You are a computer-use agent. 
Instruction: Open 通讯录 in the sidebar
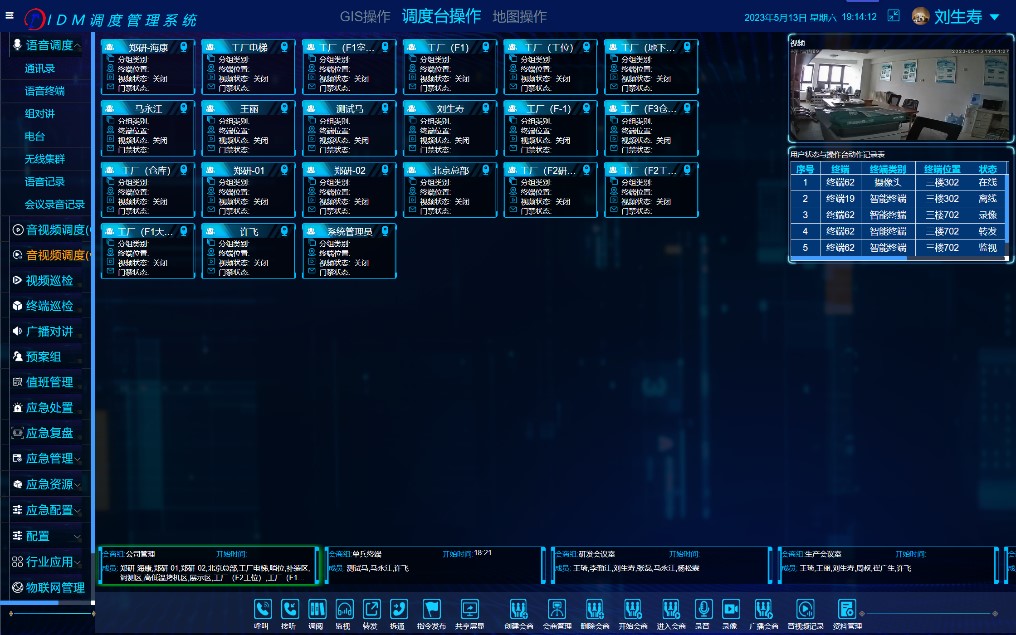coord(40,68)
